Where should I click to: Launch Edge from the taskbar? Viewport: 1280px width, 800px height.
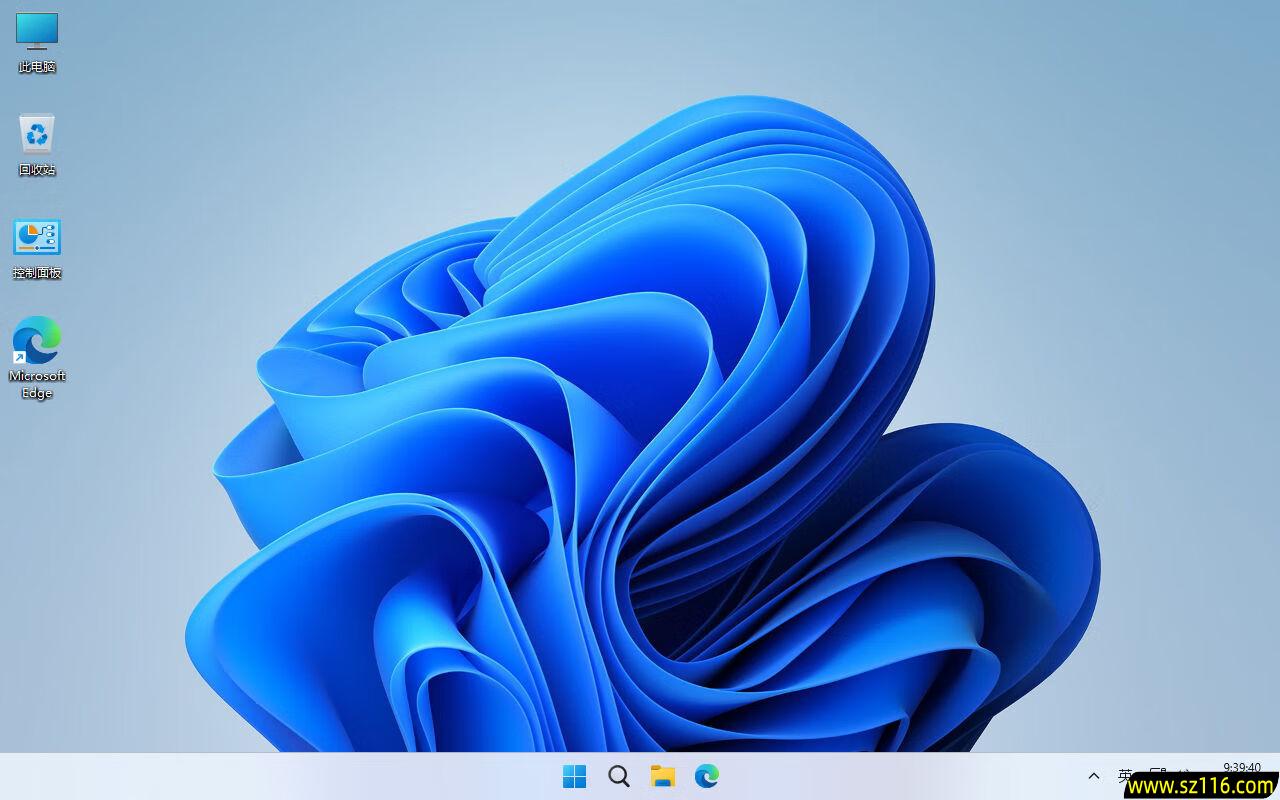tap(707, 776)
